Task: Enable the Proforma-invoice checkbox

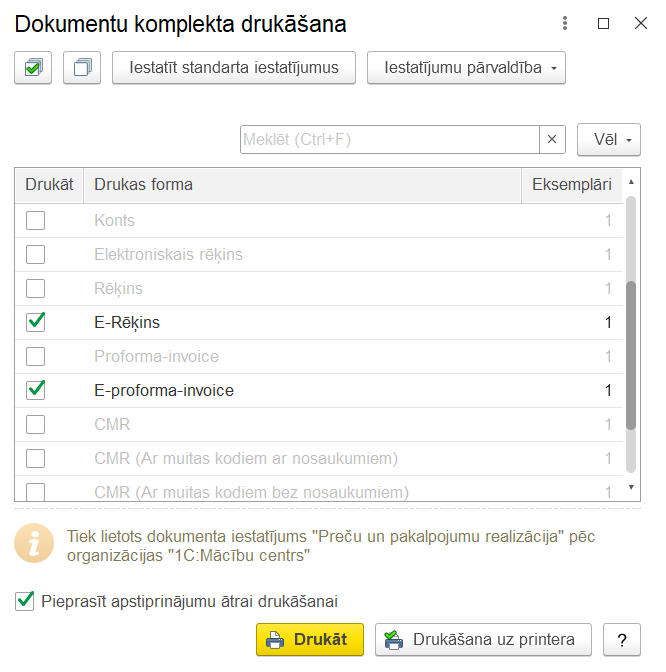Action: click(36, 356)
